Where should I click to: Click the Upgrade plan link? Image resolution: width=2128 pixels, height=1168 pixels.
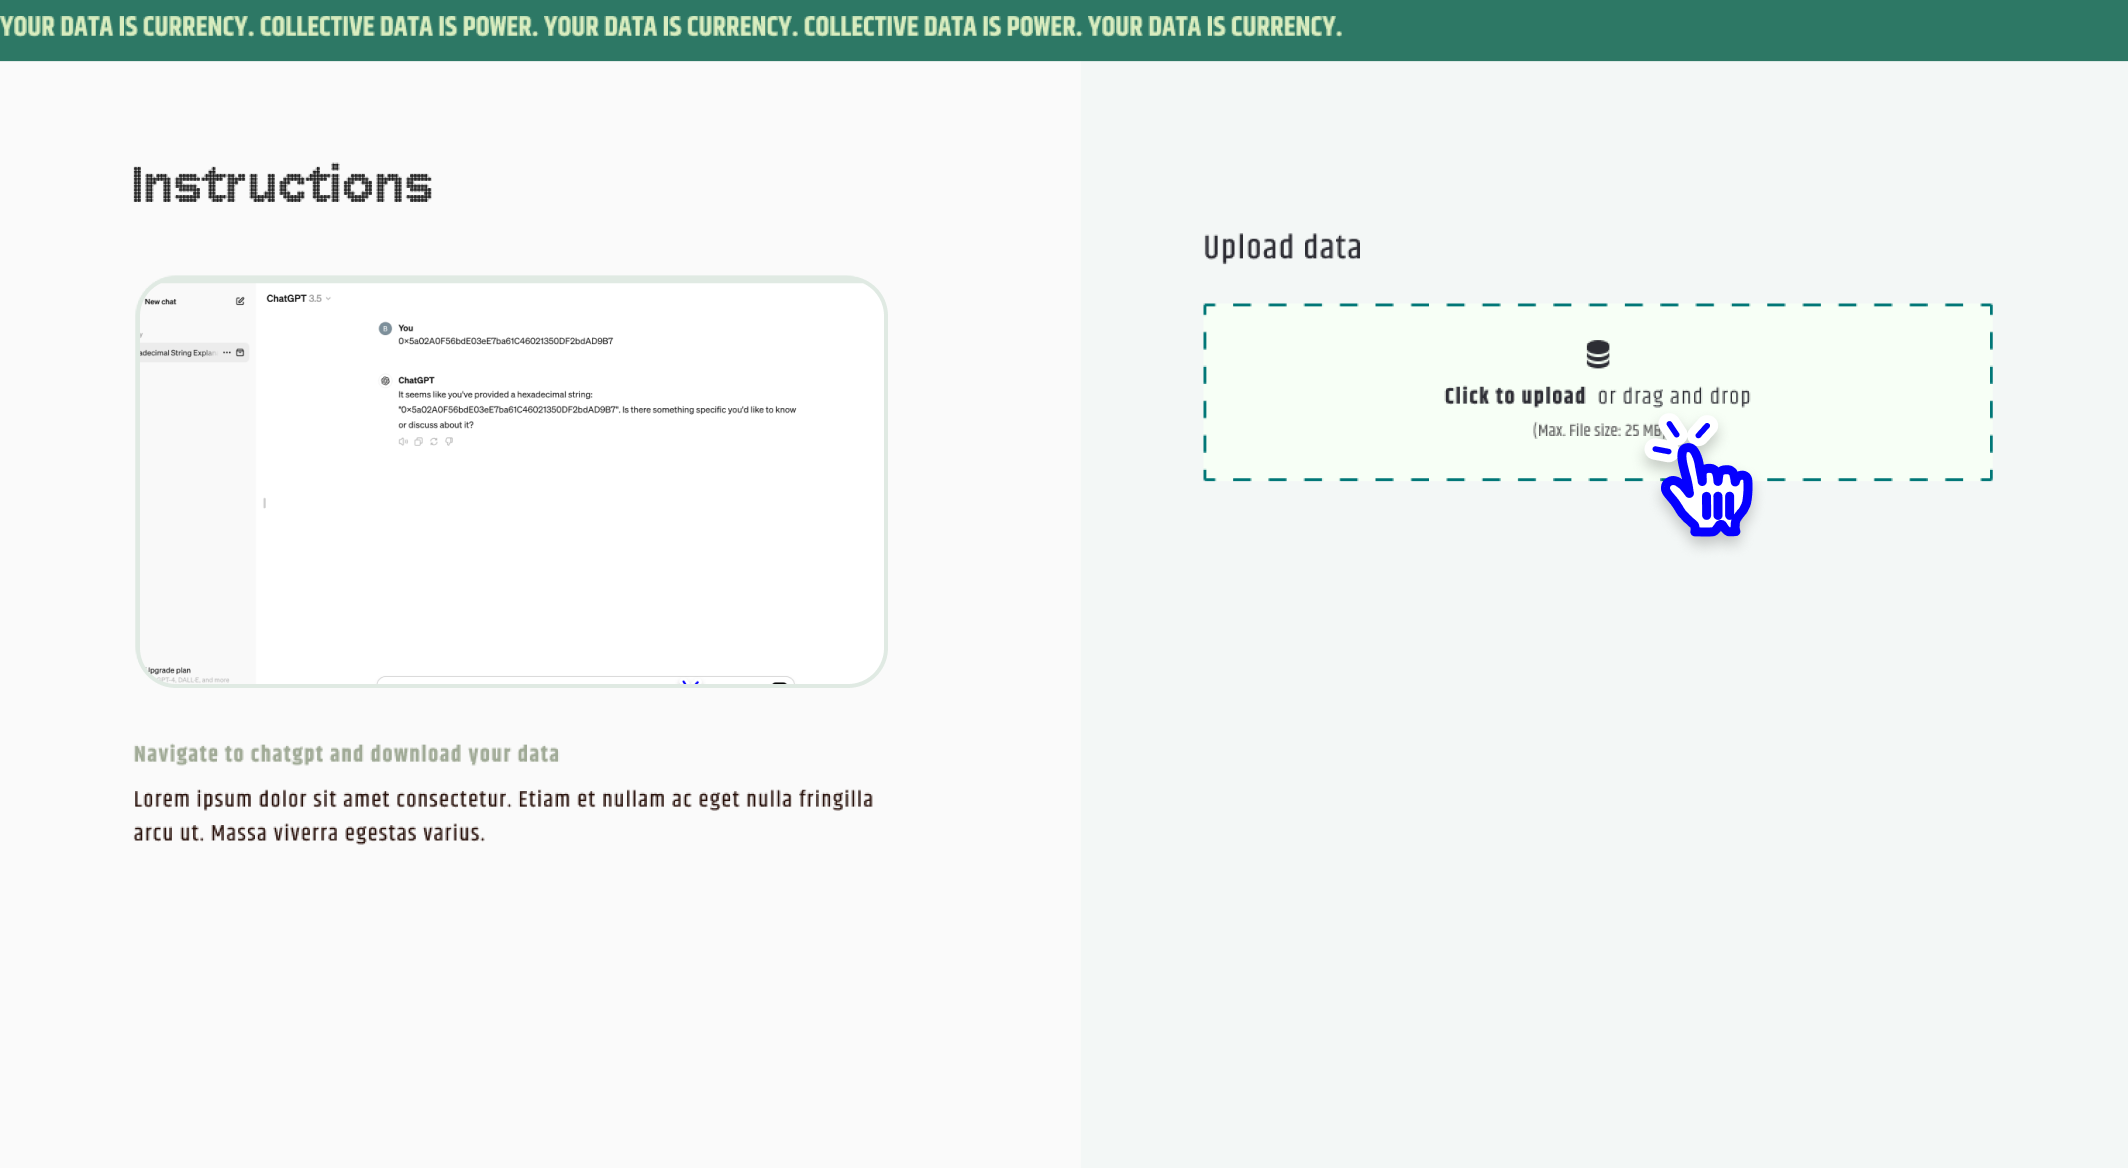click(x=169, y=670)
